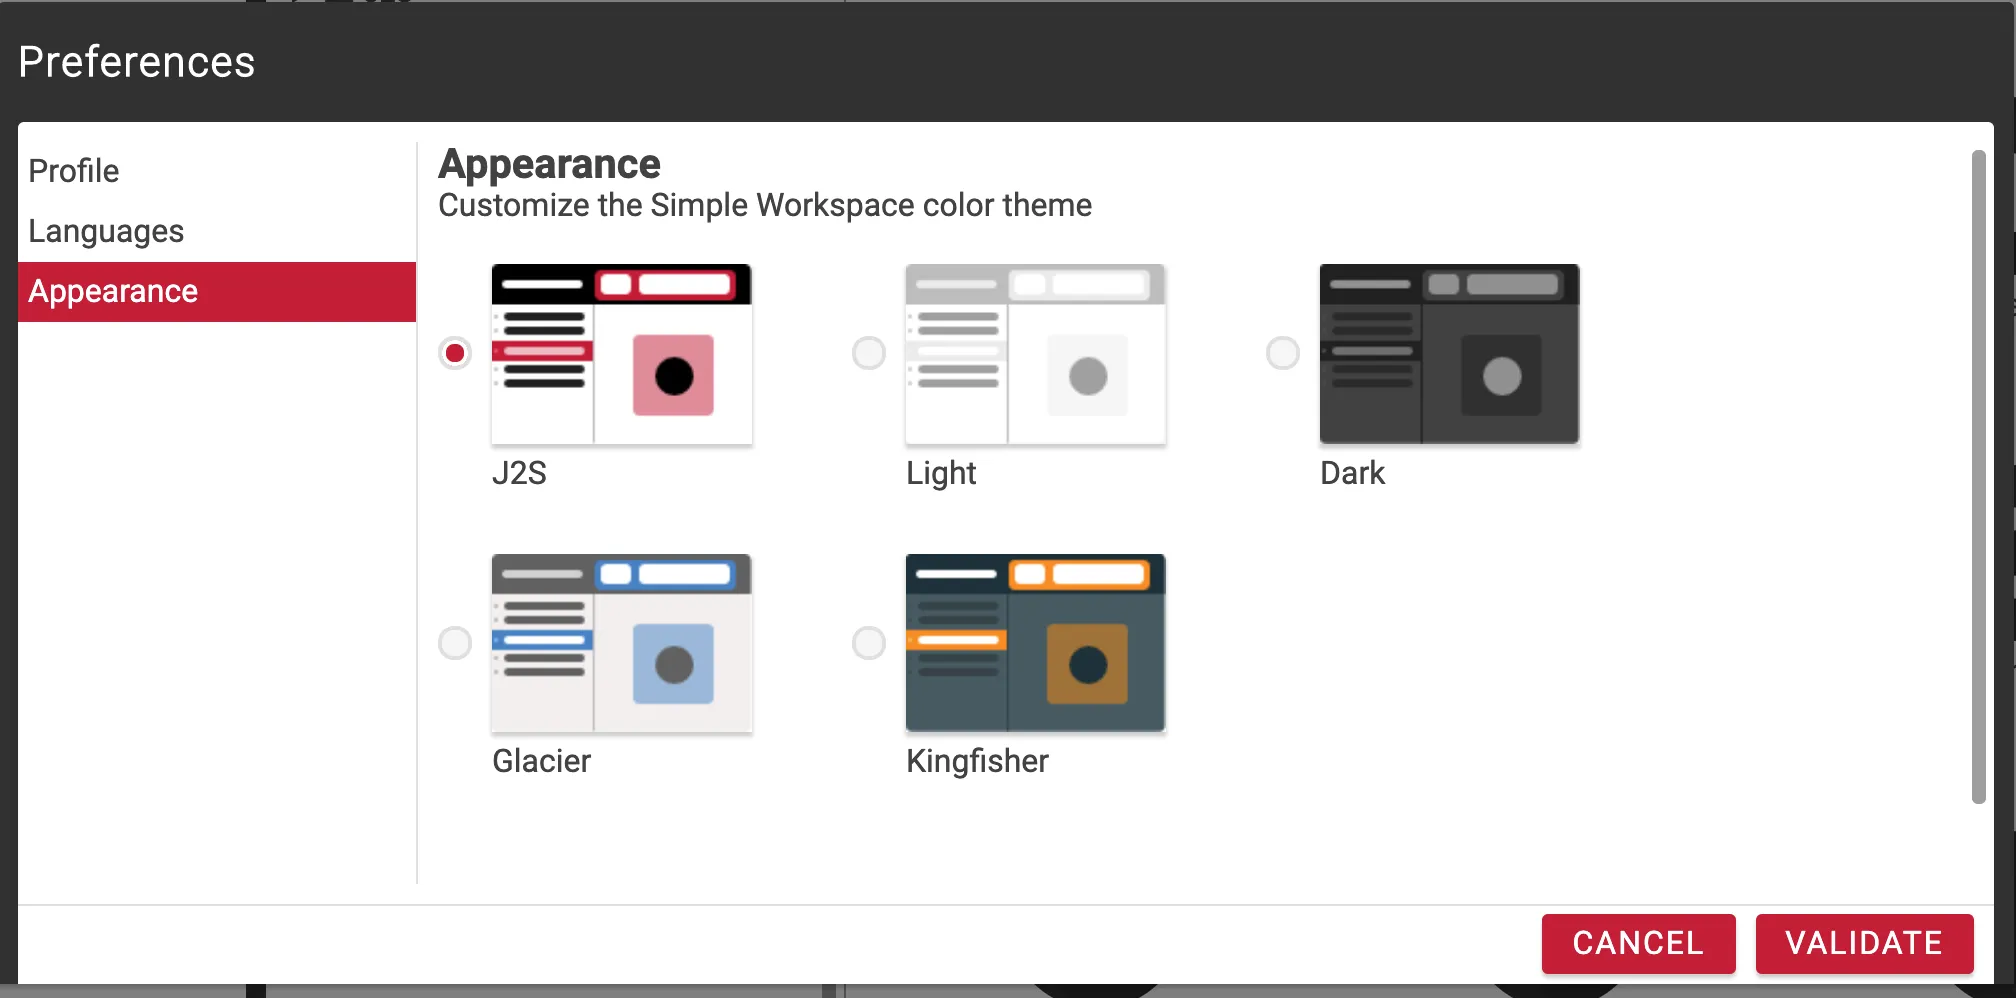The width and height of the screenshot is (2016, 998).
Task: Switch to the Languages preferences section
Action: tap(106, 231)
